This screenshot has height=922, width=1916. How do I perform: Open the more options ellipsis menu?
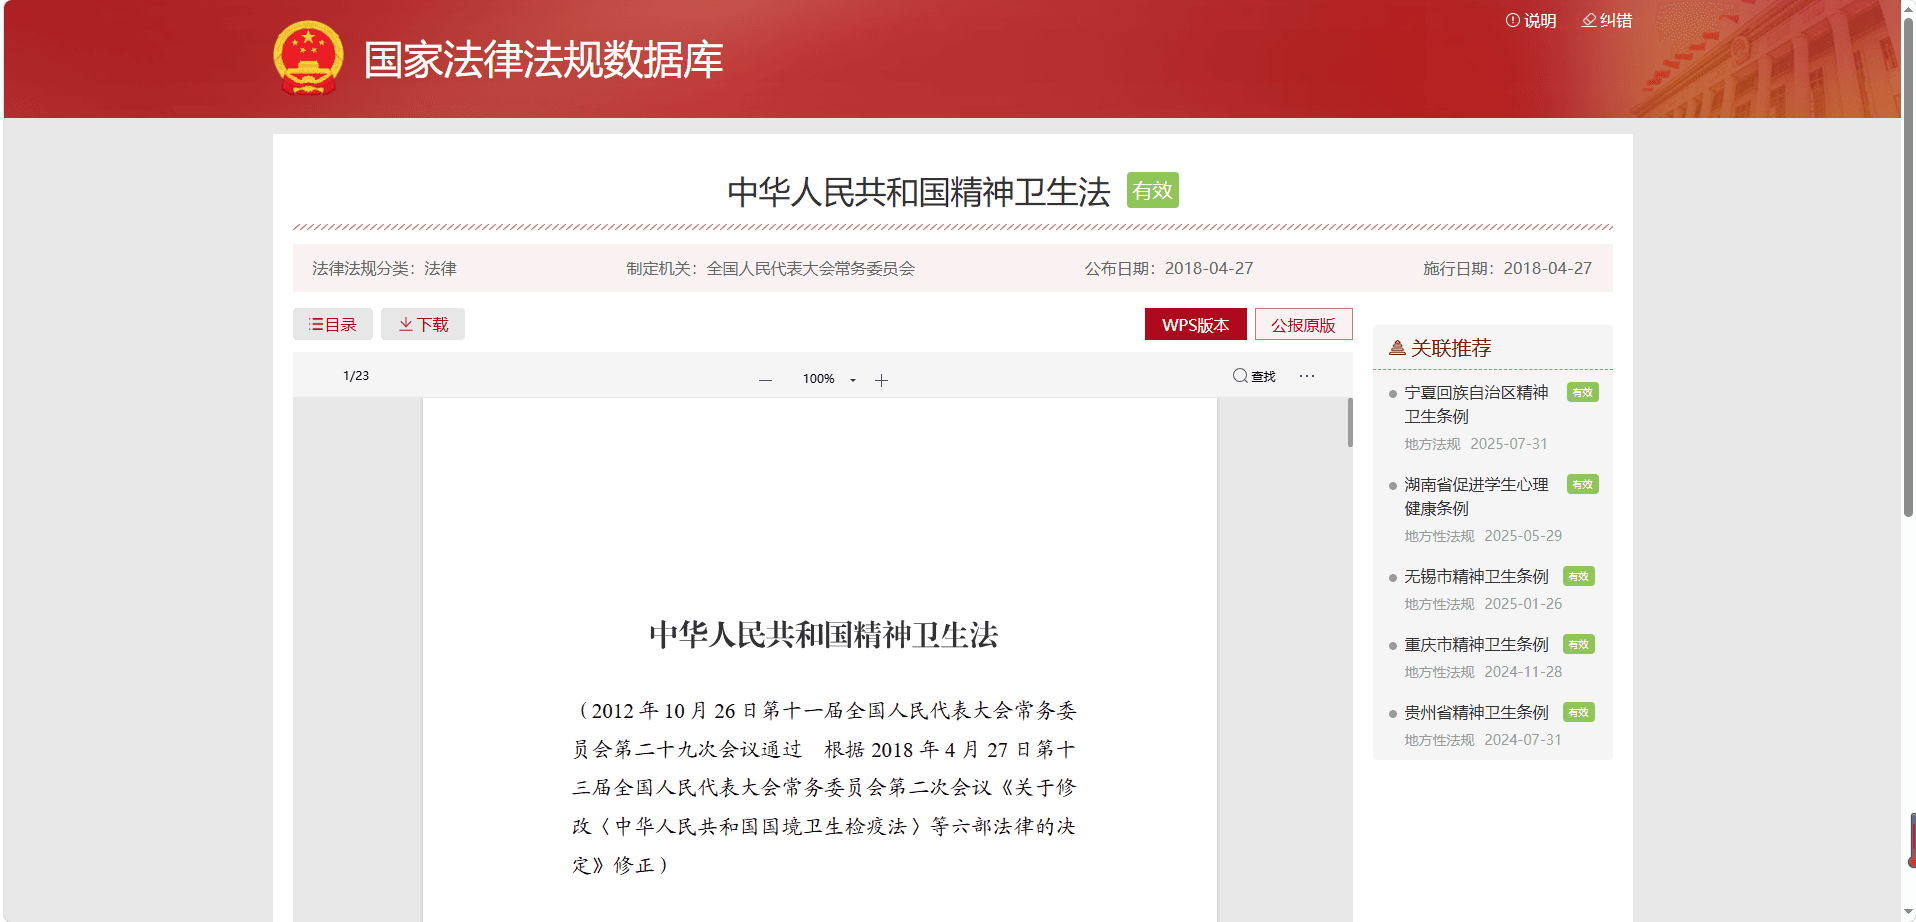(1307, 376)
